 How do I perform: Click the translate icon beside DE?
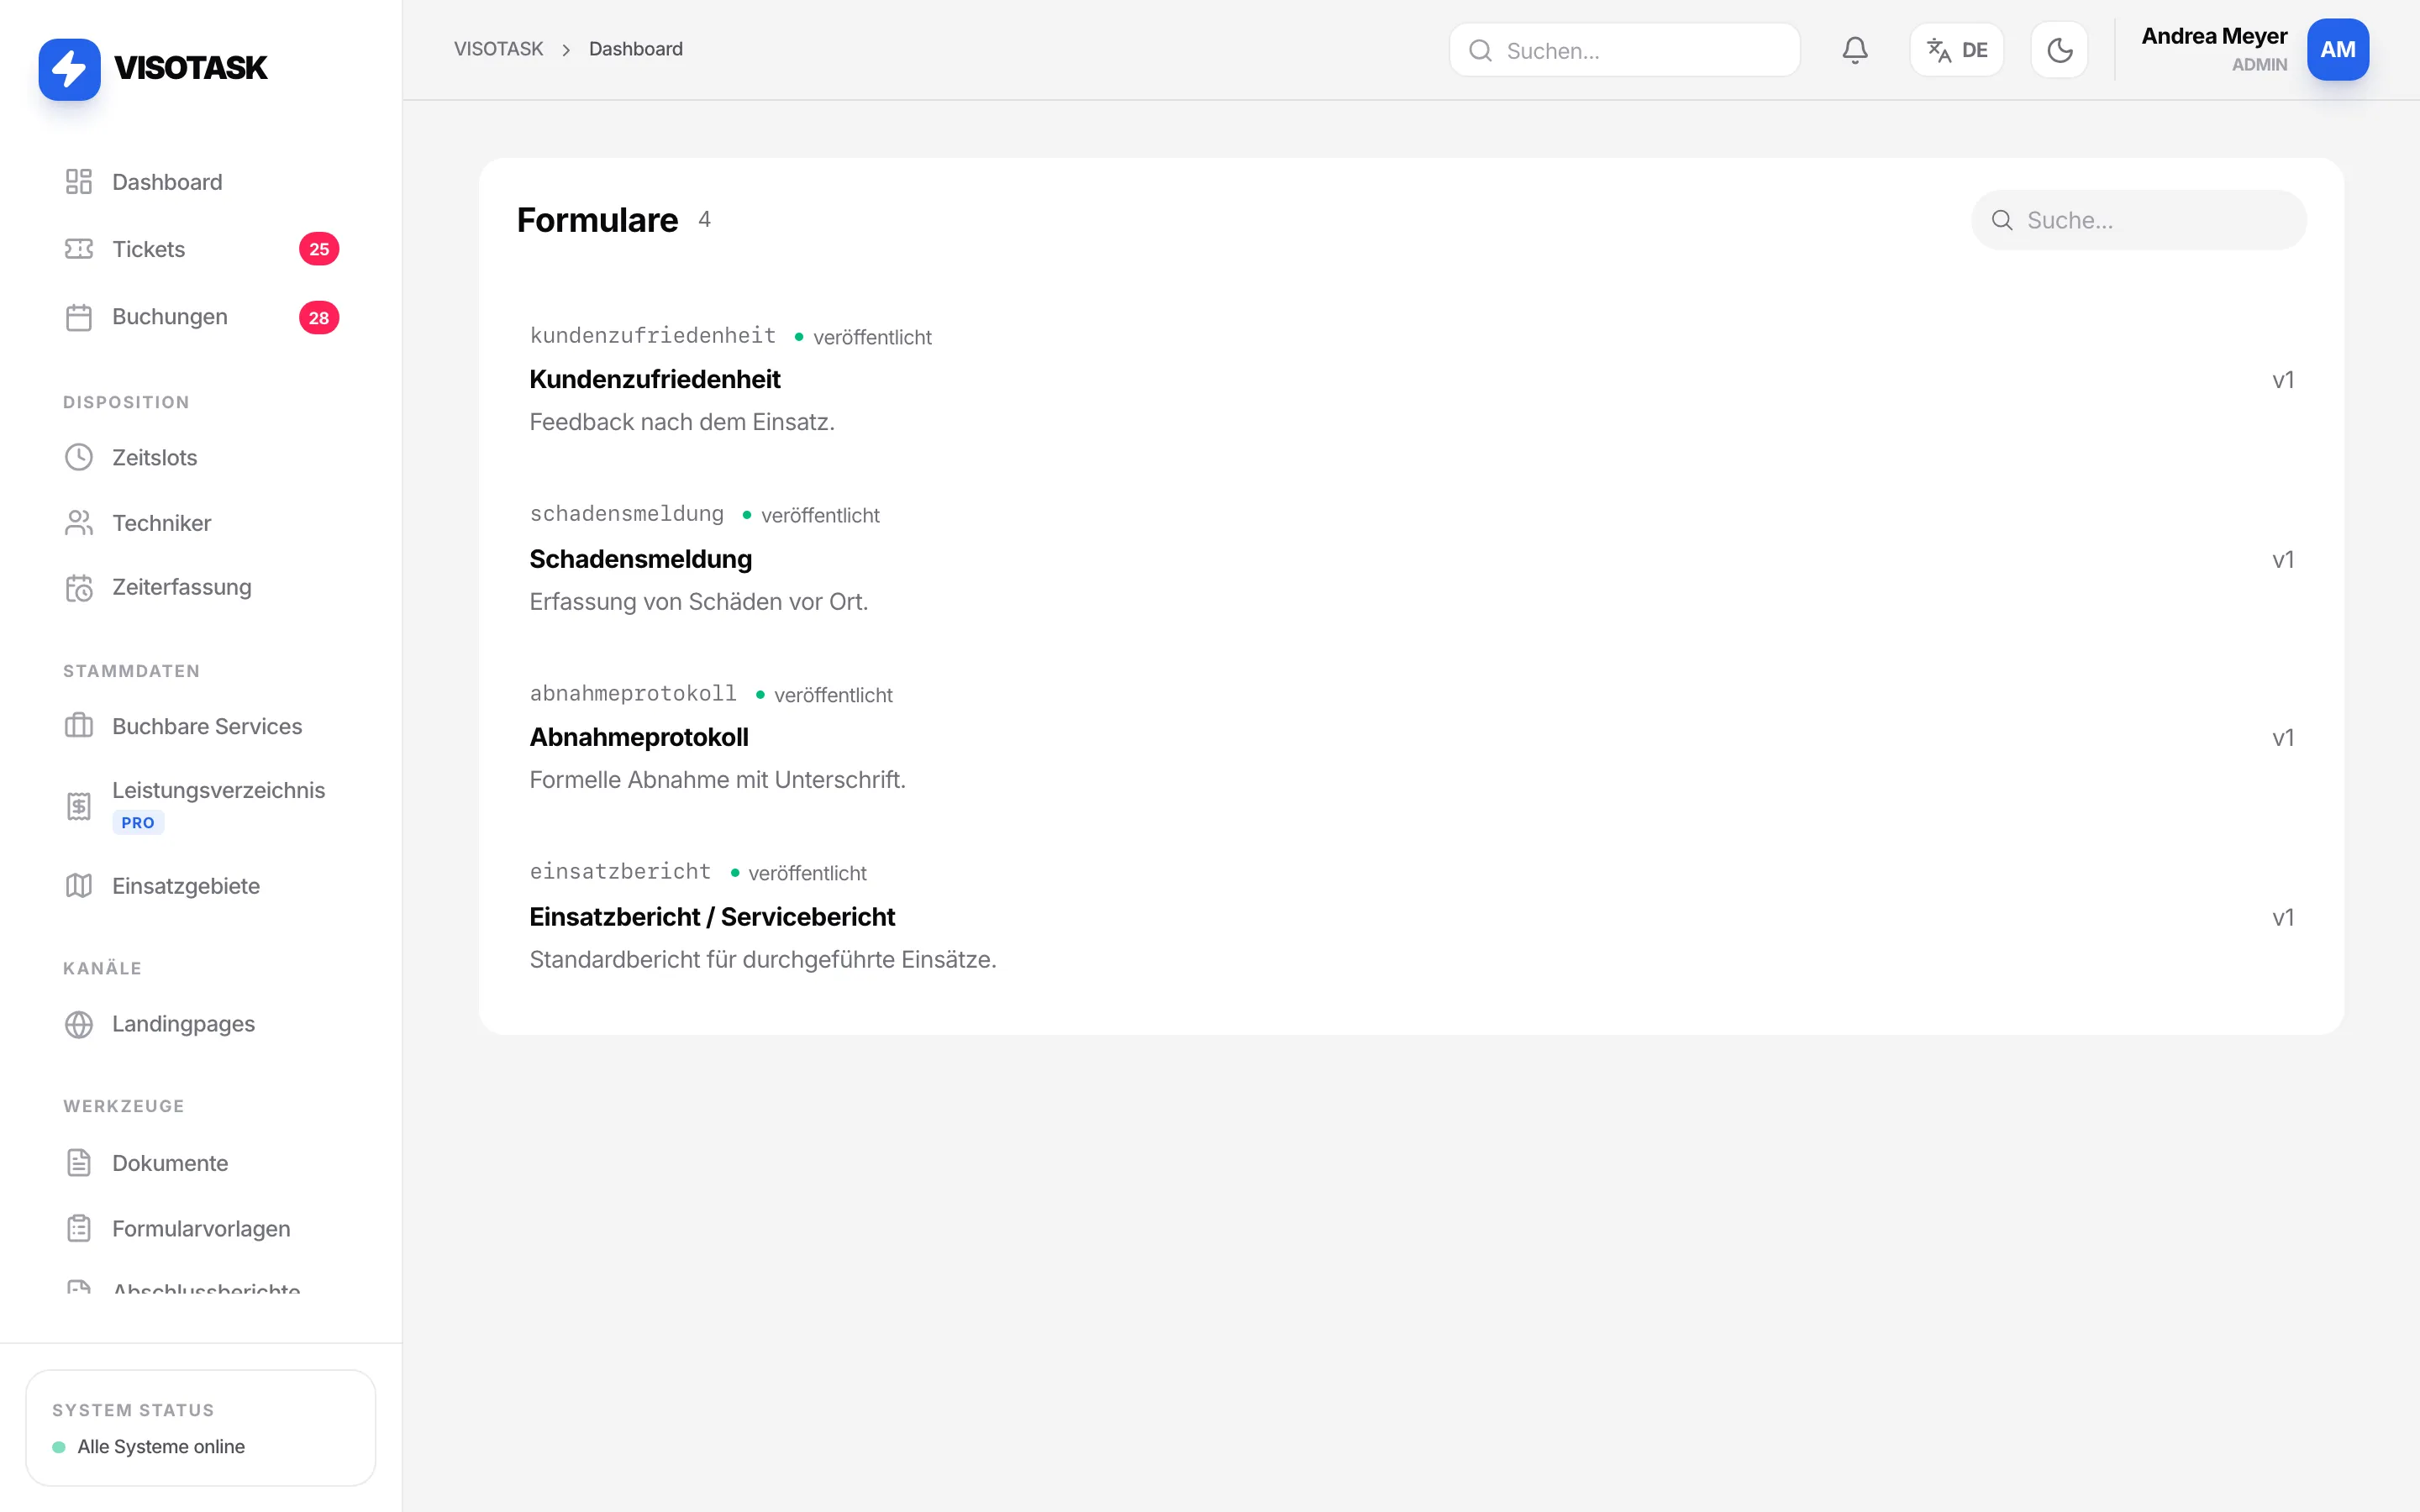click(1938, 50)
